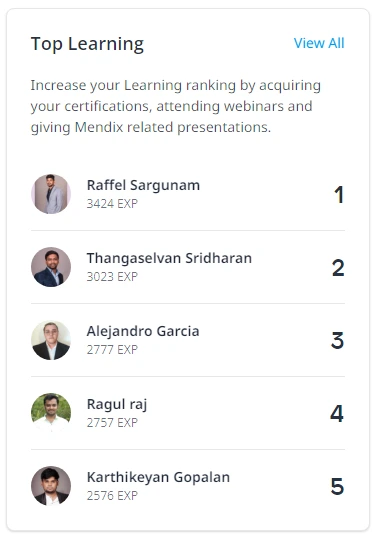372x540 pixels.
Task: Click the Top Learning heading
Action: coord(87,44)
